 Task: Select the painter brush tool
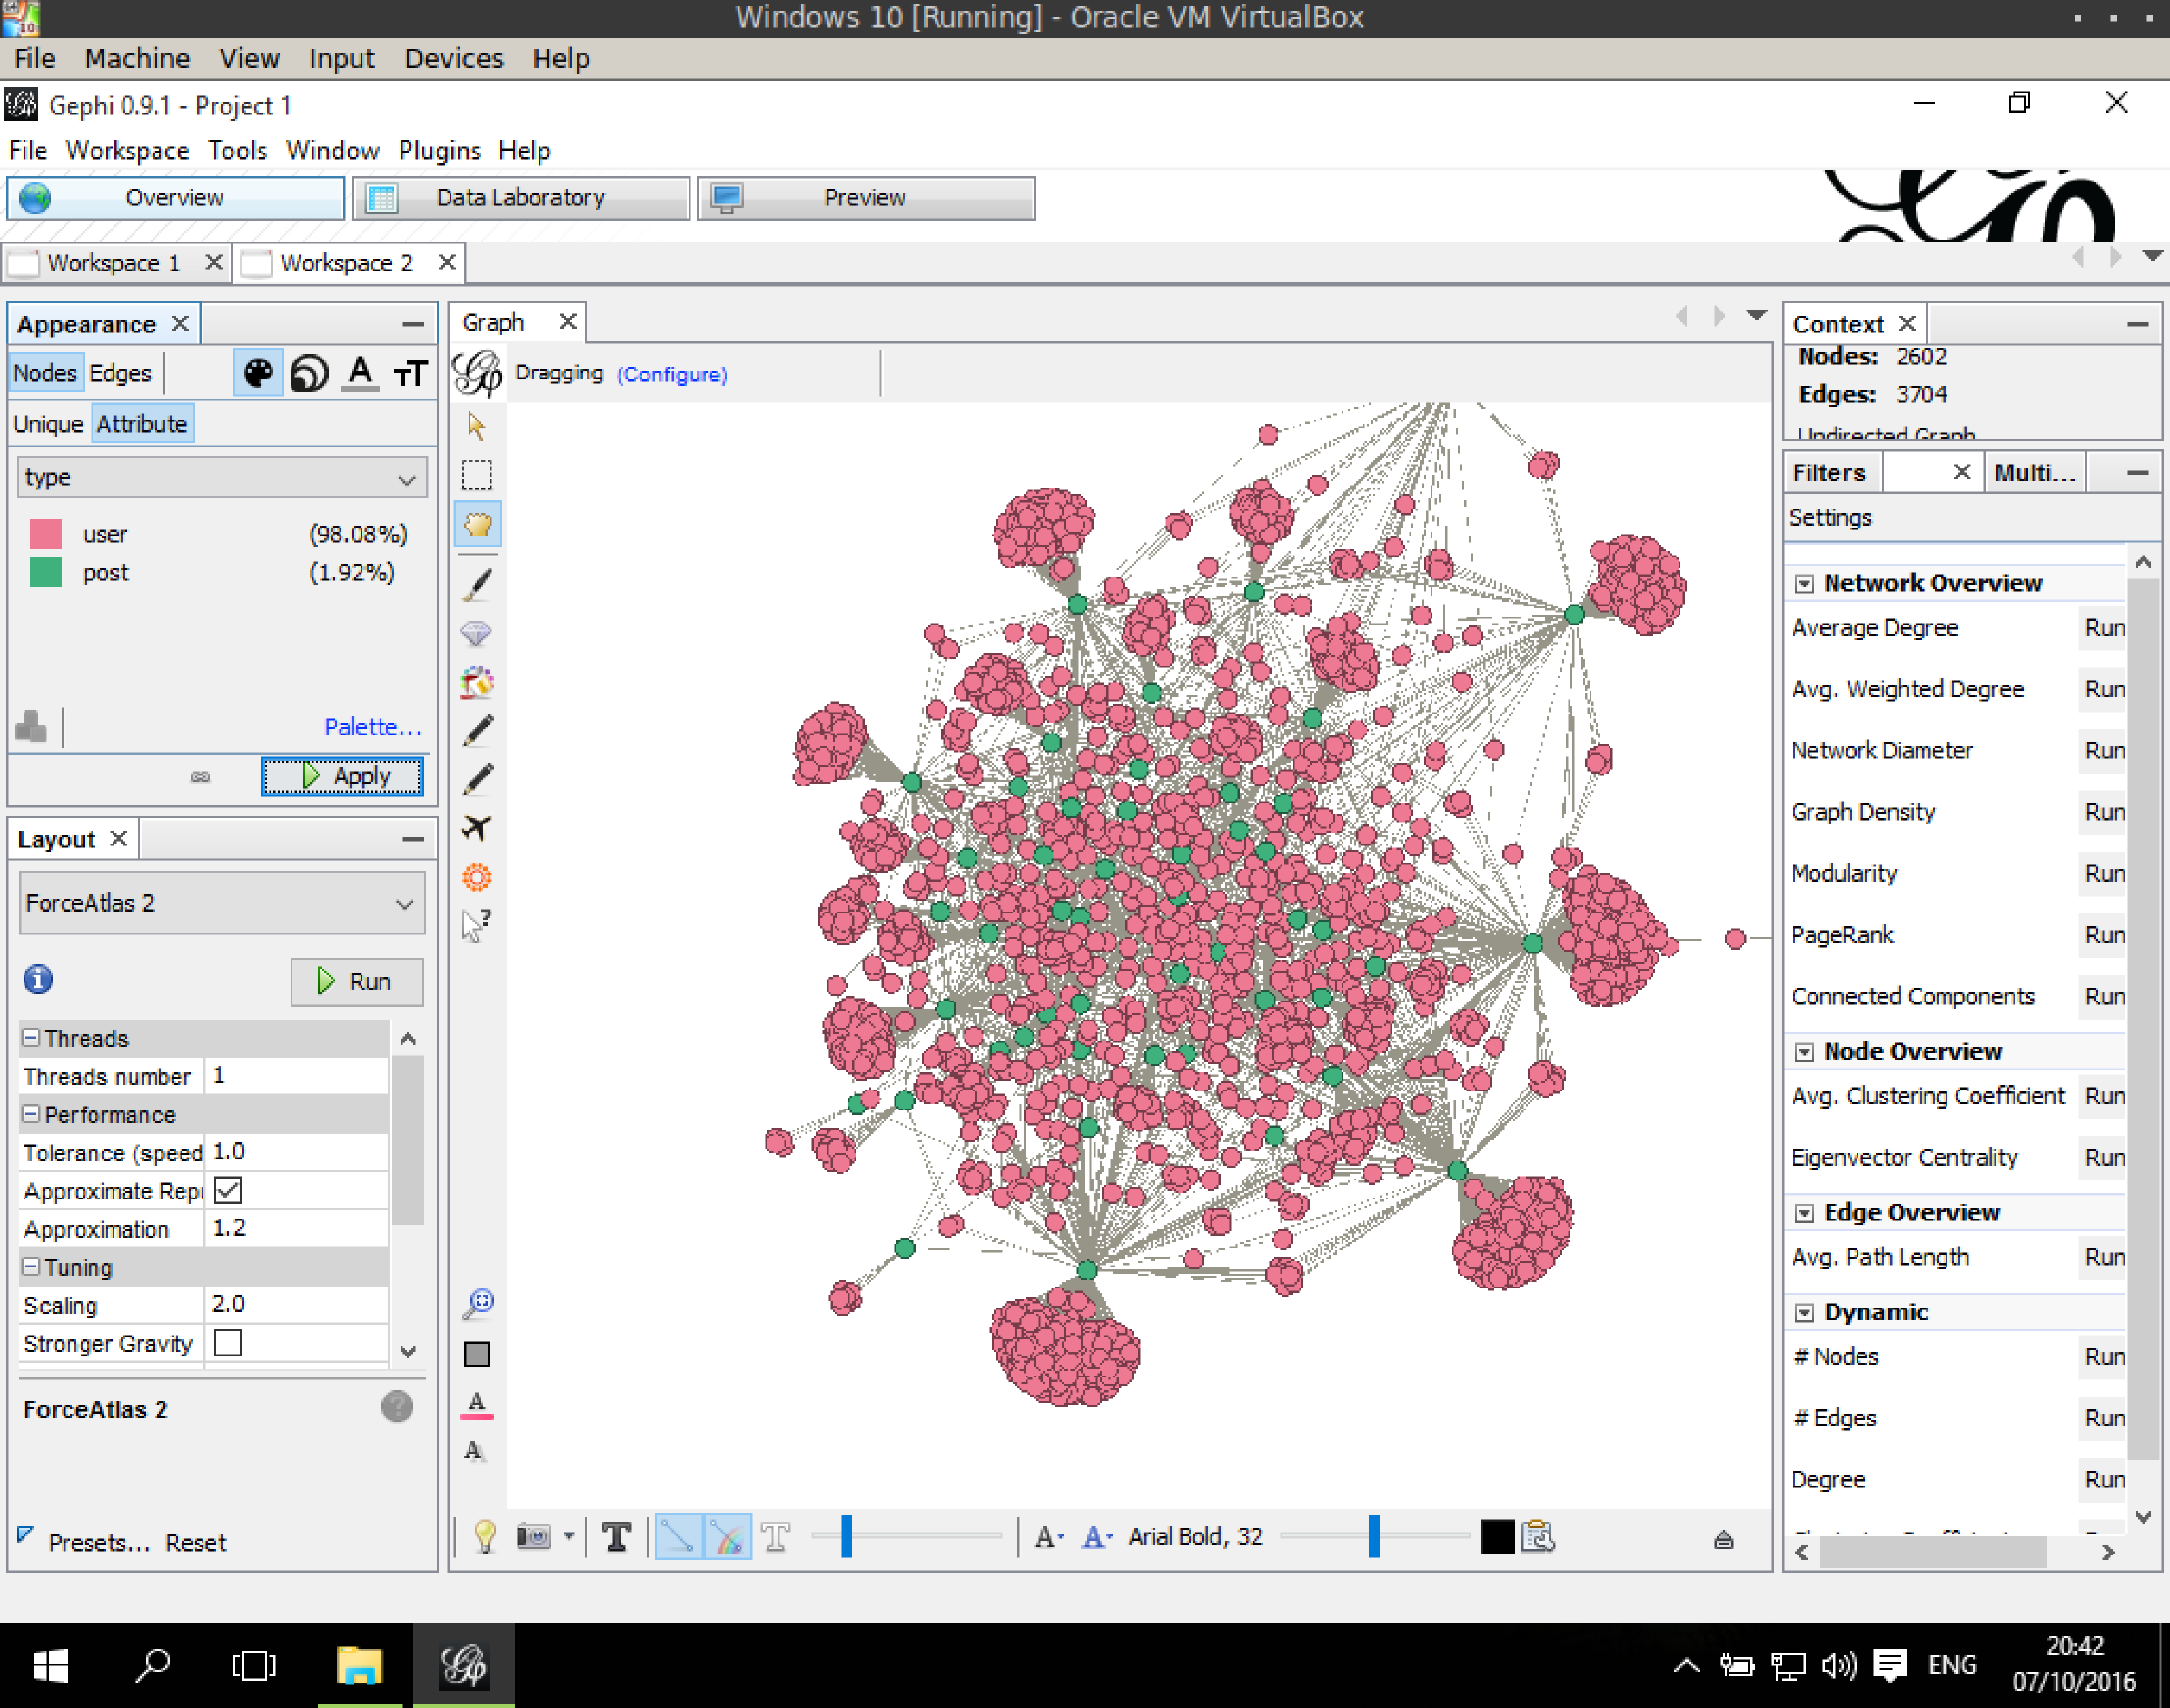pyautogui.click(x=477, y=584)
